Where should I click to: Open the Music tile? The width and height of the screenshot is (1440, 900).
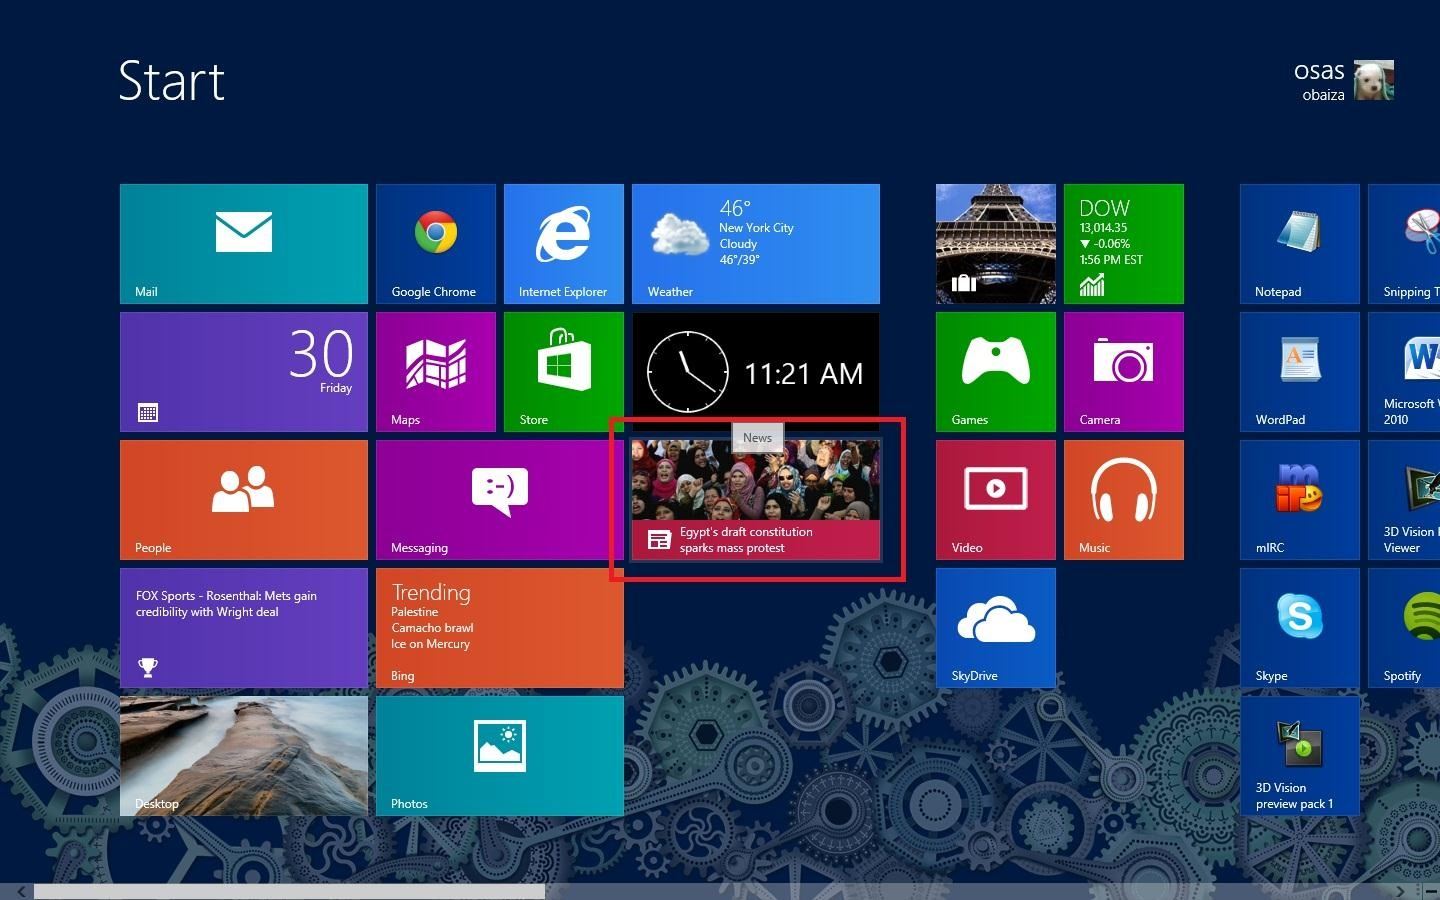tap(1124, 500)
